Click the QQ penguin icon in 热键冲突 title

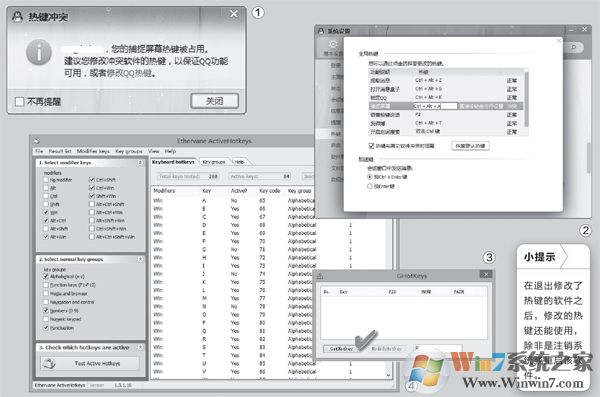coord(17,16)
